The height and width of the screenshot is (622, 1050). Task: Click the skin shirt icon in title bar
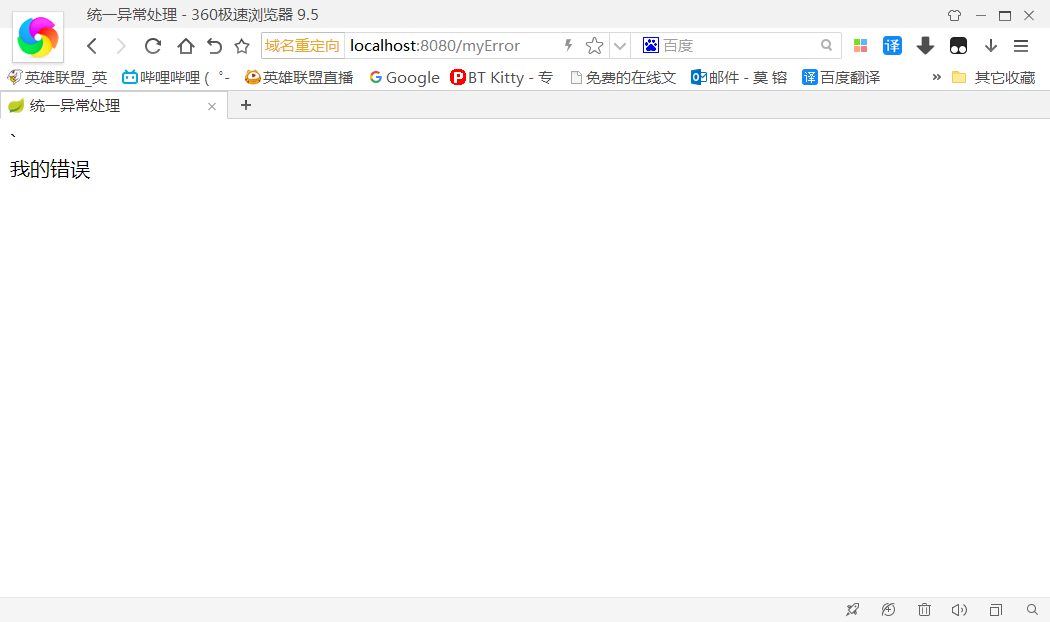click(x=954, y=15)
